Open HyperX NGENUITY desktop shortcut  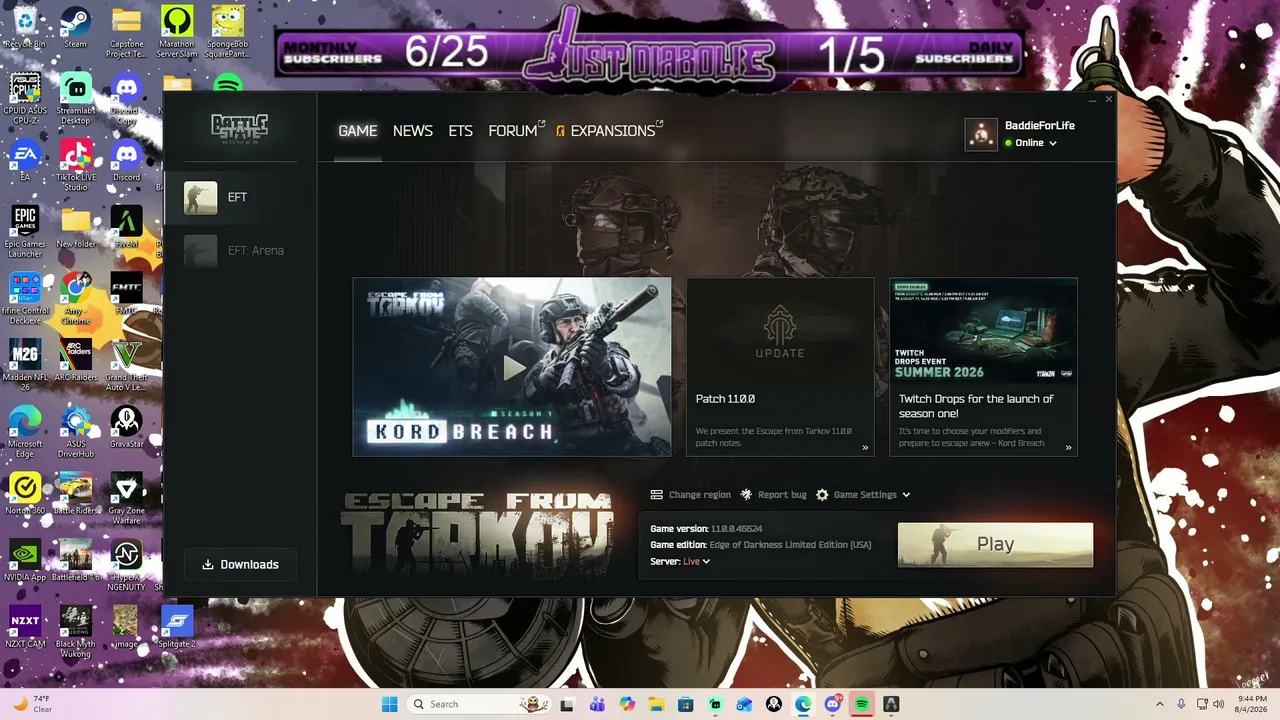click(126, 565)
